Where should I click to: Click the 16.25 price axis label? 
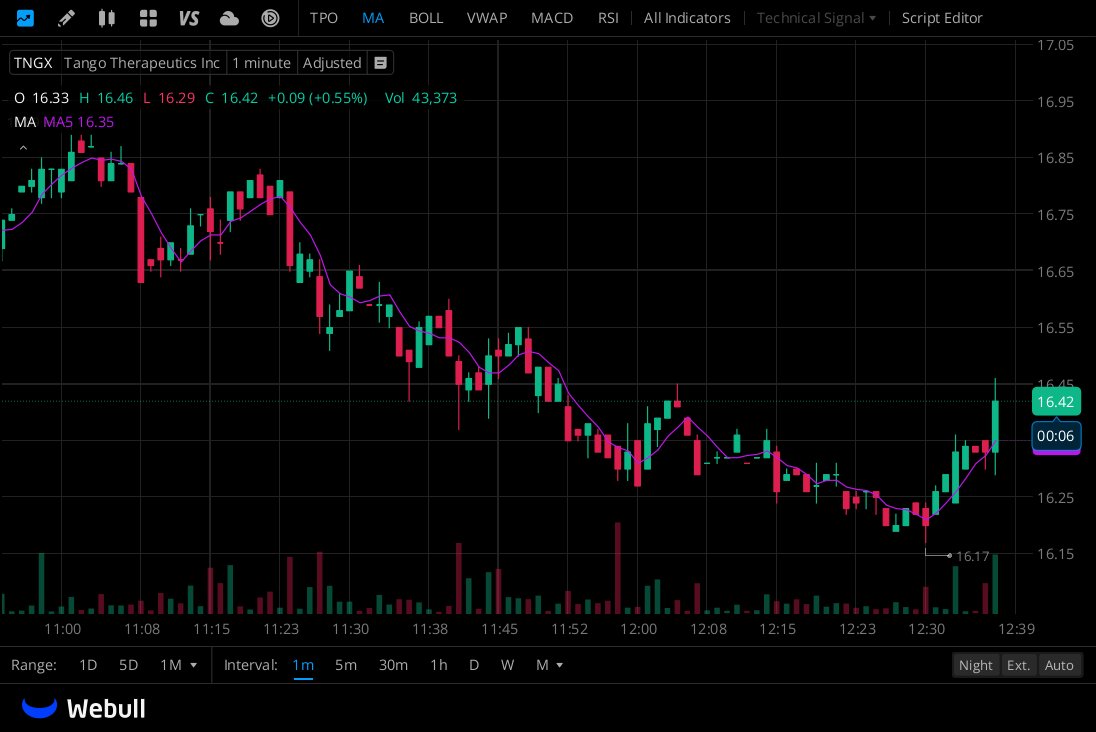point(1055,498)
